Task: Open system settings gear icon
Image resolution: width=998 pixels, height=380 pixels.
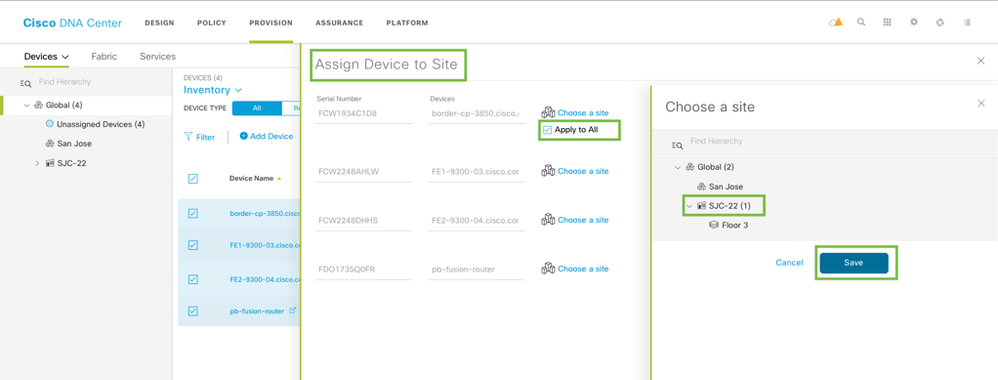Action: click(x=914, y=22)
